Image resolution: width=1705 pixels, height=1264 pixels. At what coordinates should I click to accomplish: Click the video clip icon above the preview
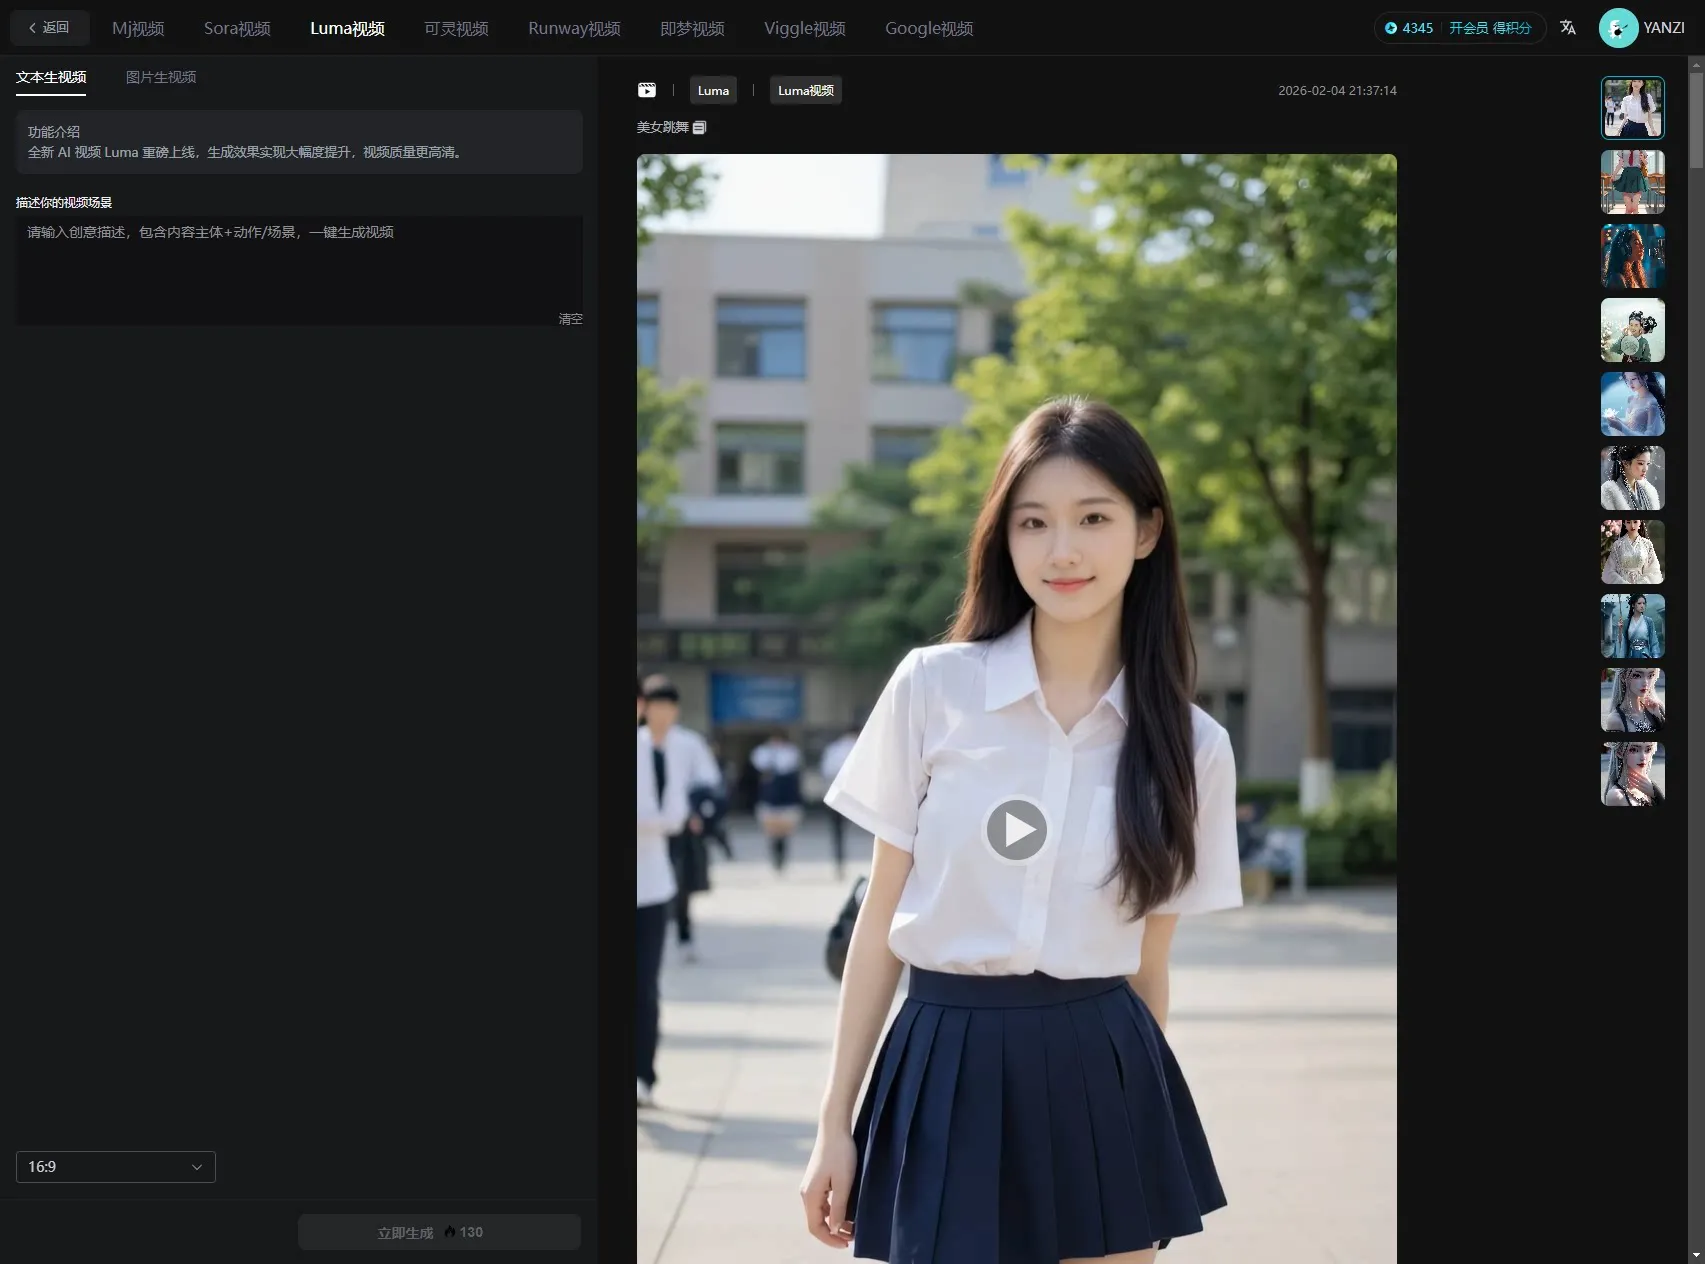tap(646, 90)
